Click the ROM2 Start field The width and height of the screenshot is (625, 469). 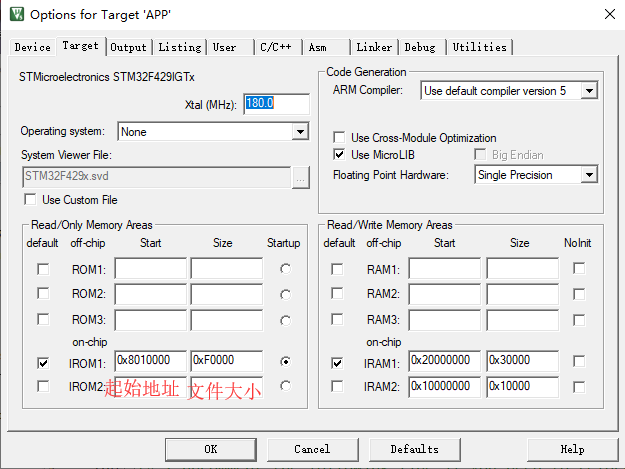(151, 294)
